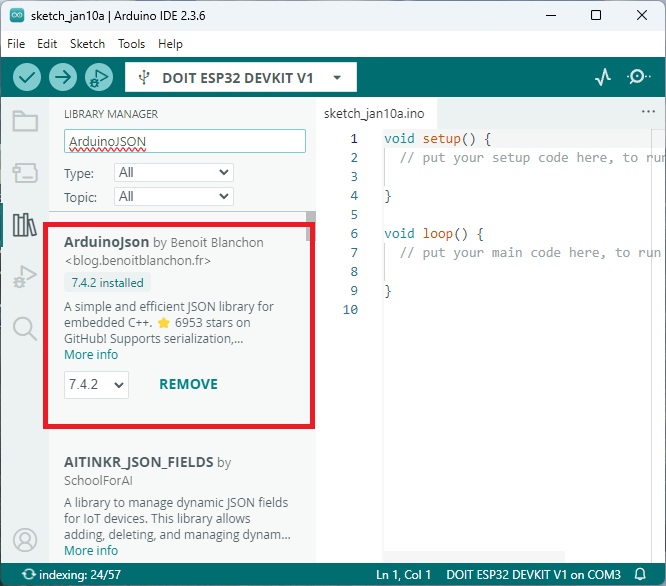Viewport: 666px width, 586px height.
Task: Click the ArduinoJSON library search field
Action: 184,141
